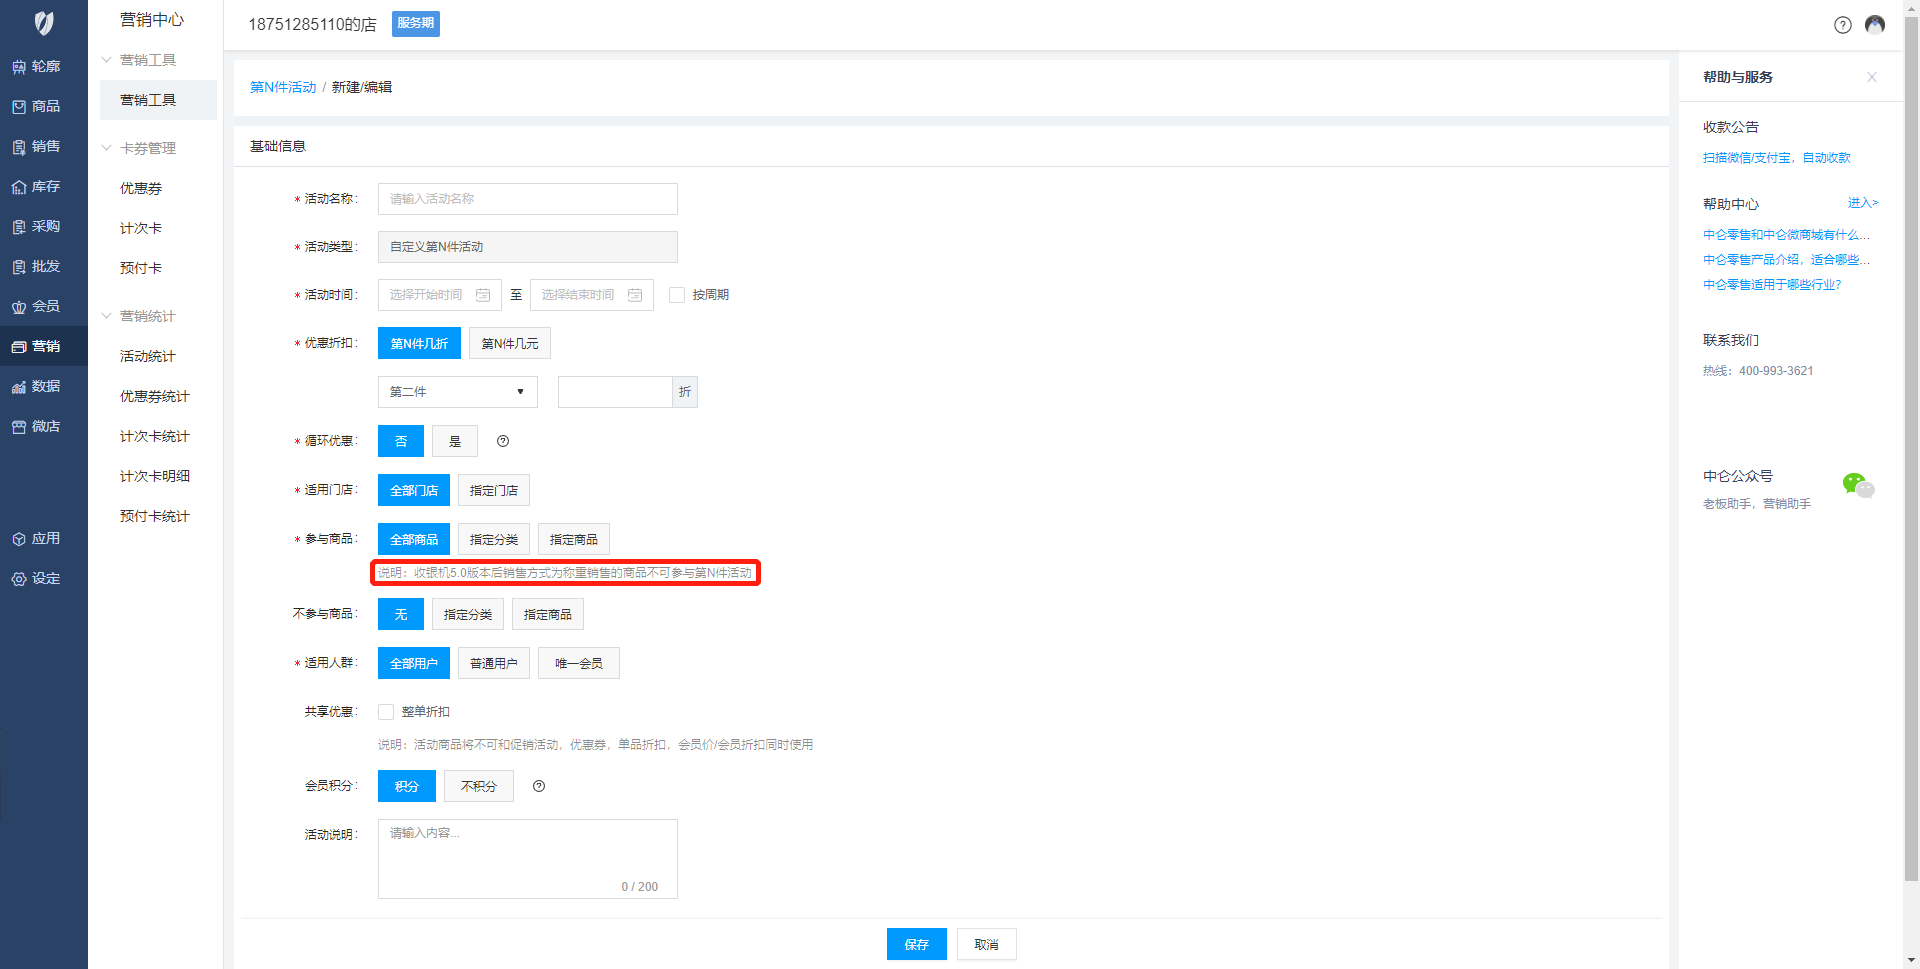Image resolution: width=1920 pixels, height=969 pixels.
Task: Click the 保存 button
Action: (x=916, y=944)
